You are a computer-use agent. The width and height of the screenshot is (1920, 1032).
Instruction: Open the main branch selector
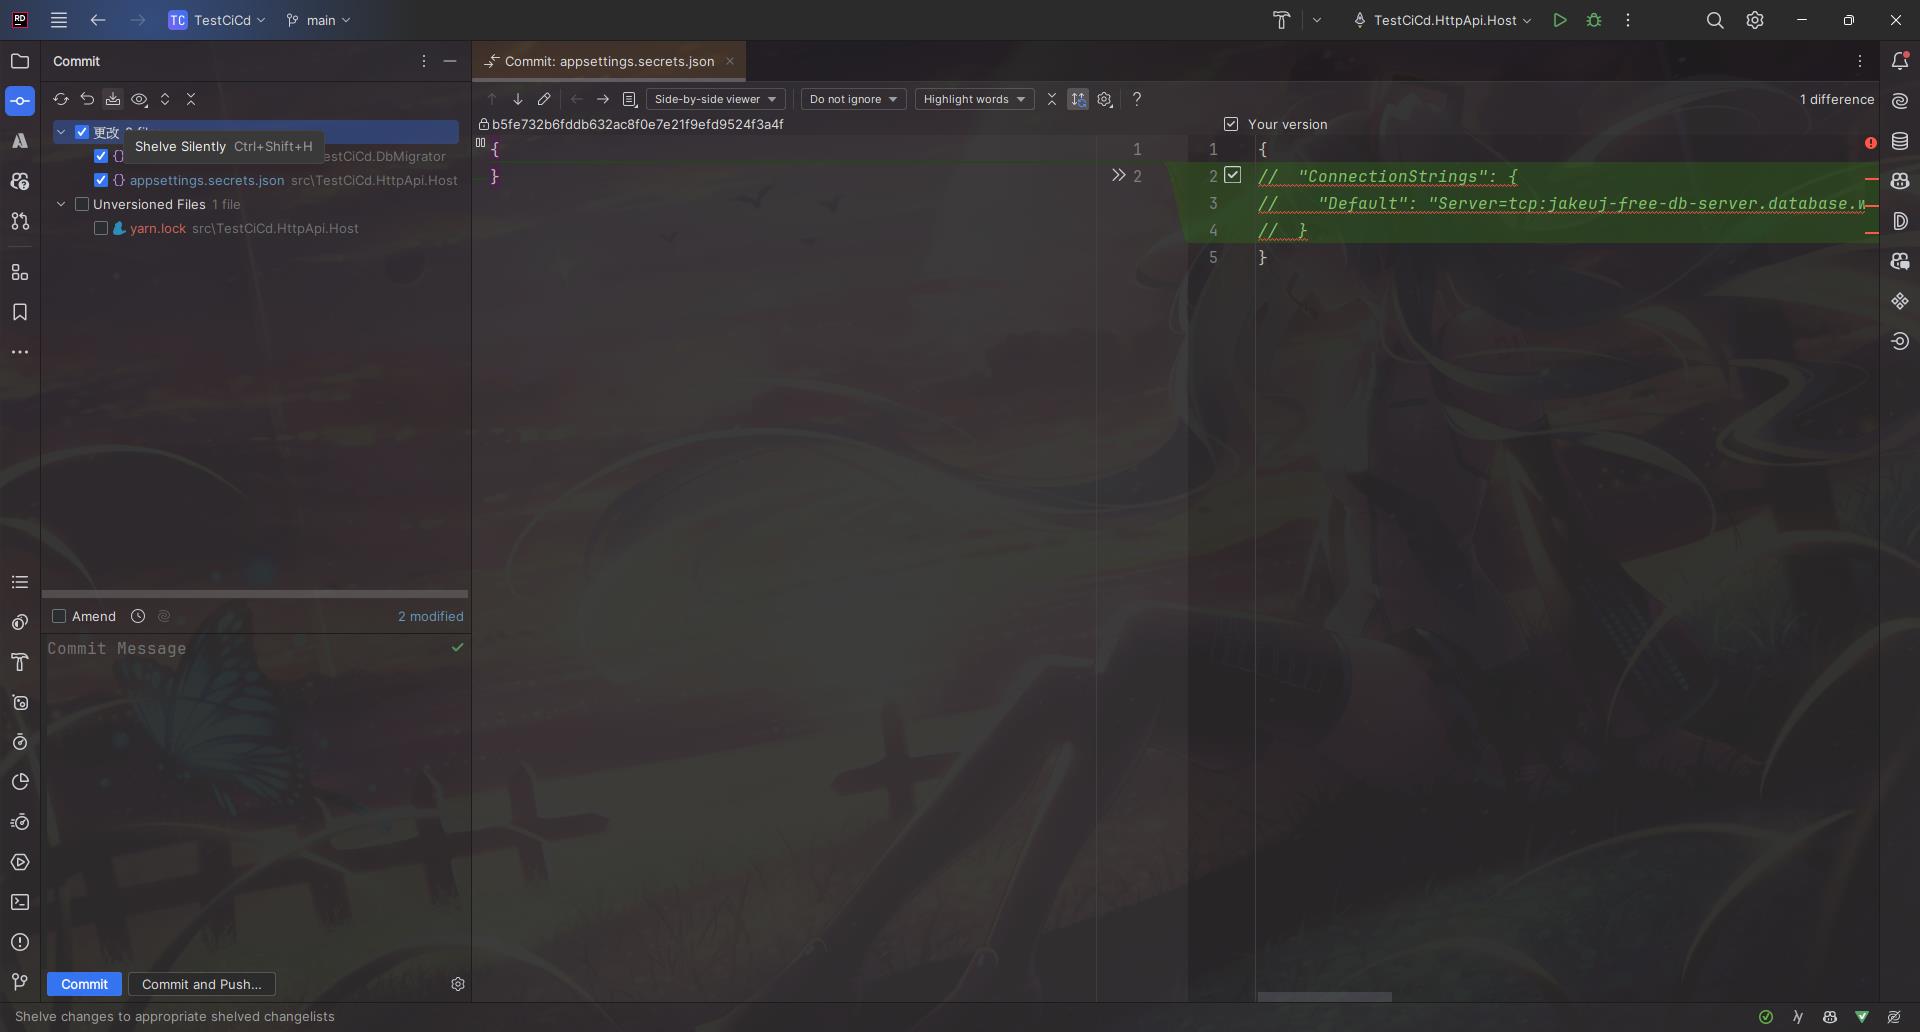pos(319,20)
